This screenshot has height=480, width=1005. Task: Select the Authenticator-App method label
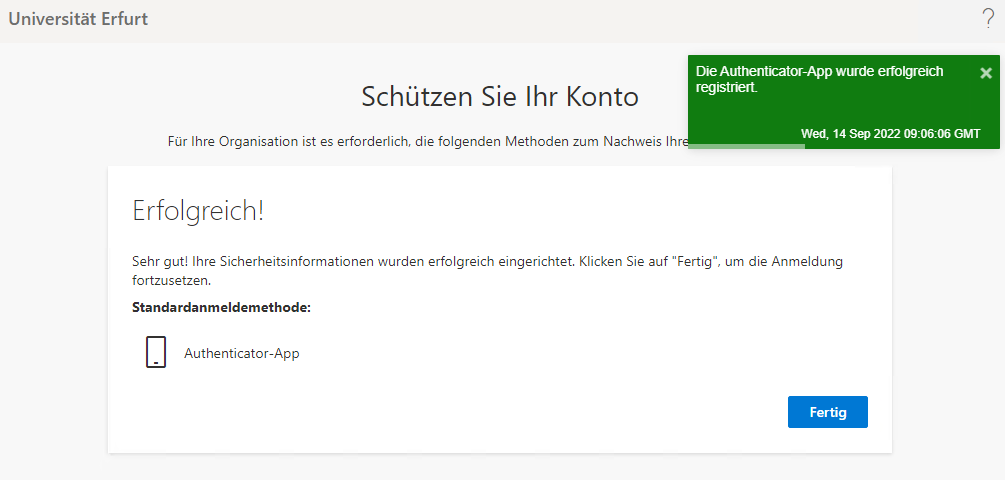click(x=241, y=353)
